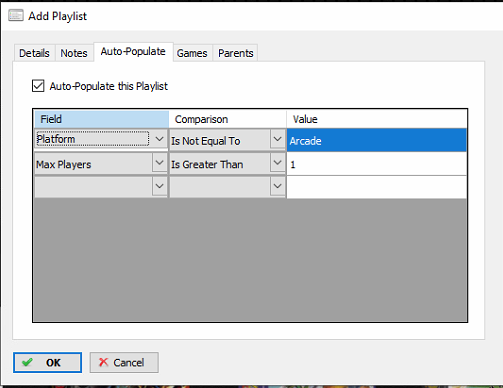This screenshot has height=388, width=503.
Task: Select the Arcade value cell
Action: coord(377,140)
